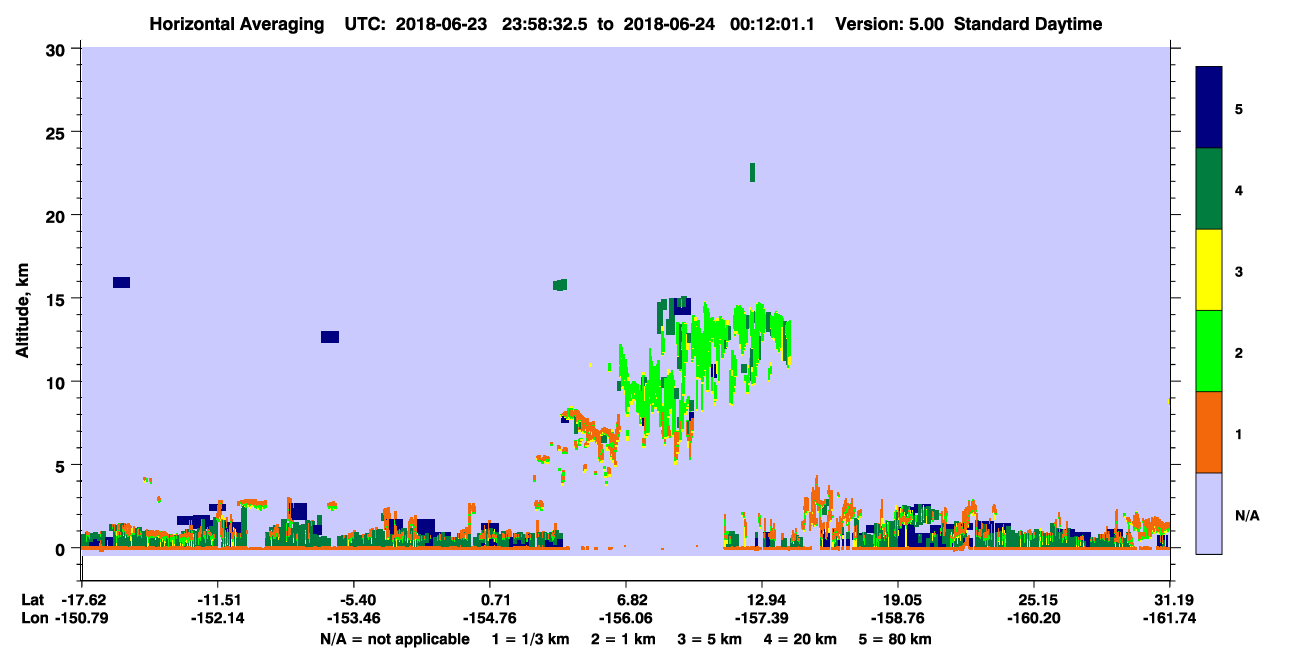The width and height of the screenshot is (1300, 667).
Task: Click the longitude value -158.76
Action: pyautogui.click(x=898, y=618)
